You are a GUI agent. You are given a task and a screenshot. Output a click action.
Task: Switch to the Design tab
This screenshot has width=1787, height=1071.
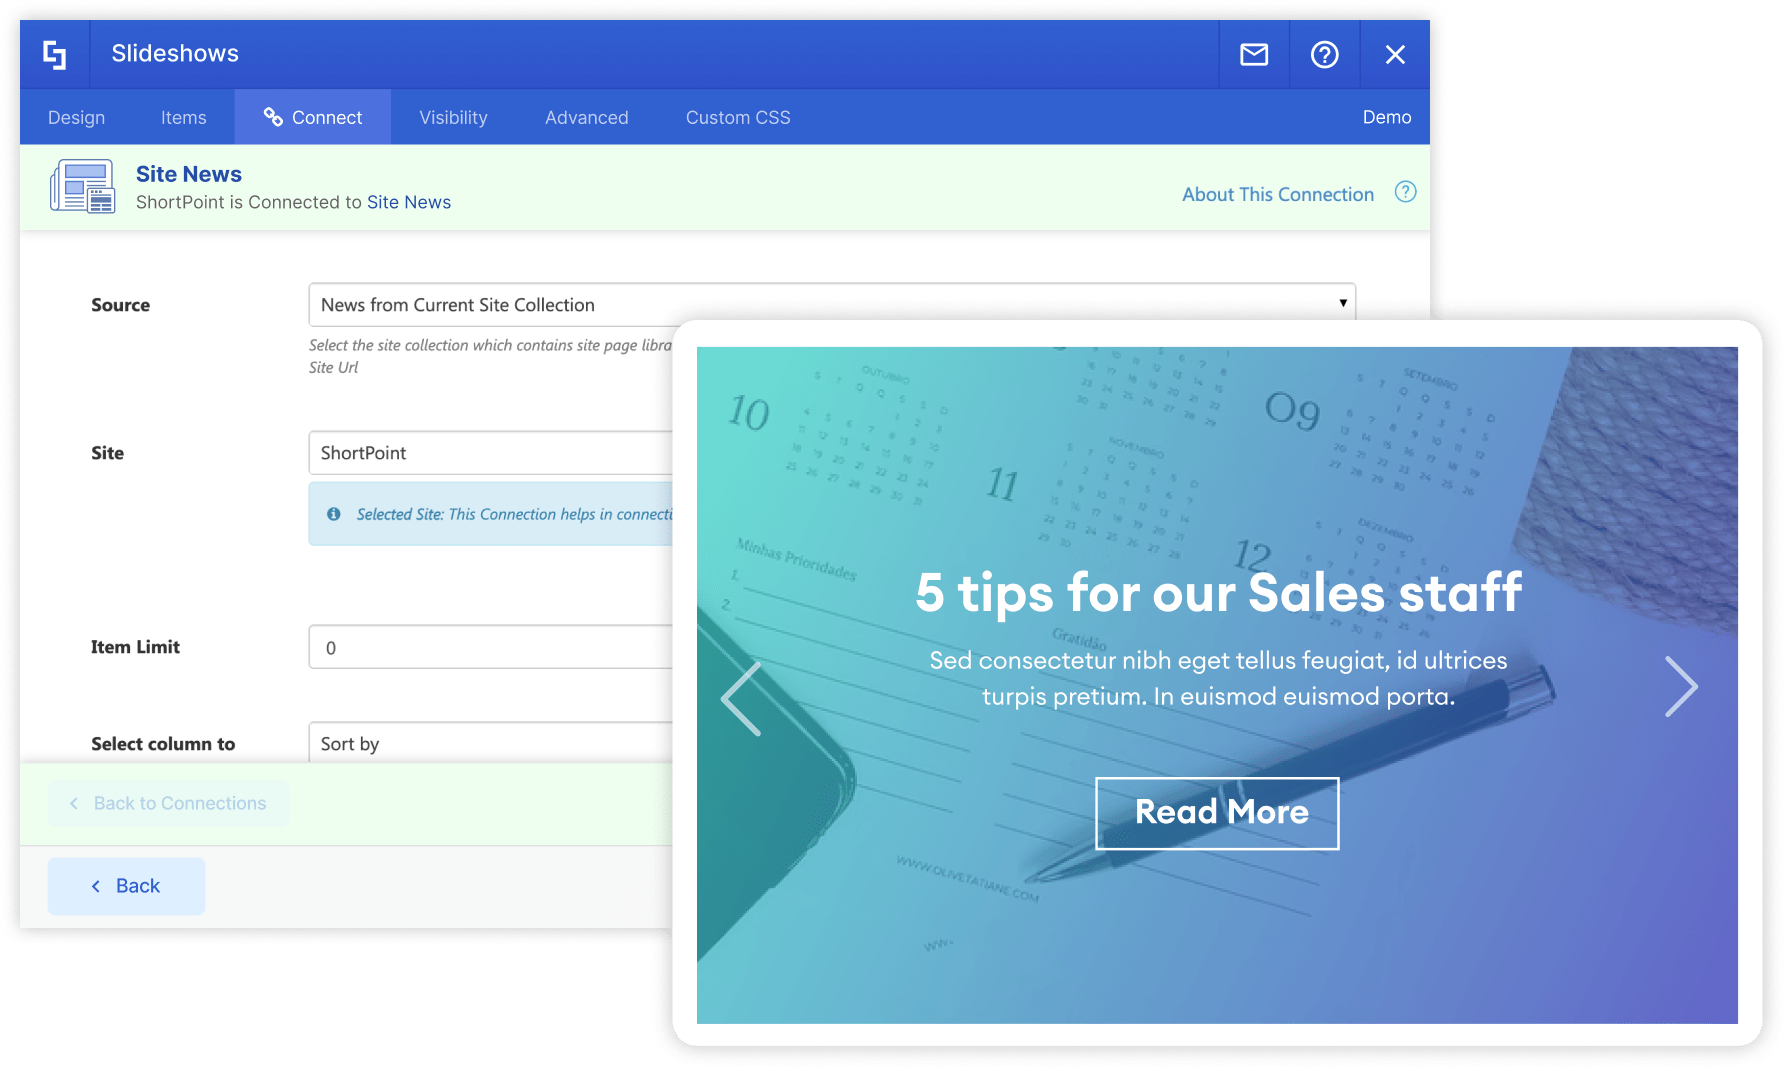(x=75, y=117)
